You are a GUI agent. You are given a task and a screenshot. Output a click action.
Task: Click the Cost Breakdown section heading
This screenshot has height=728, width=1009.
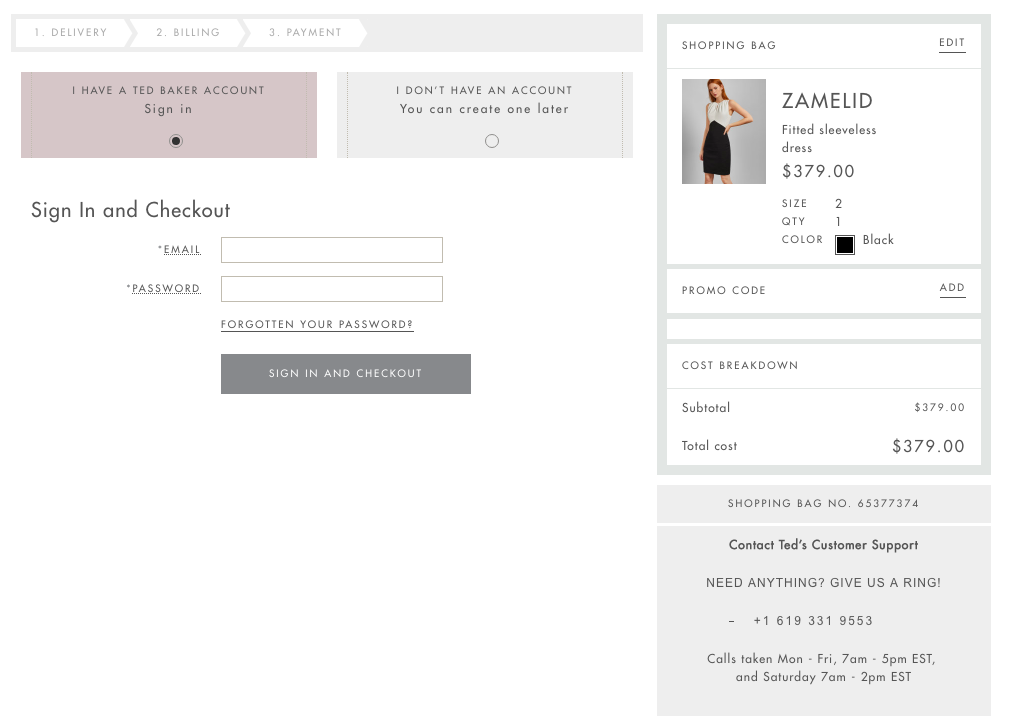click(740, 366)
